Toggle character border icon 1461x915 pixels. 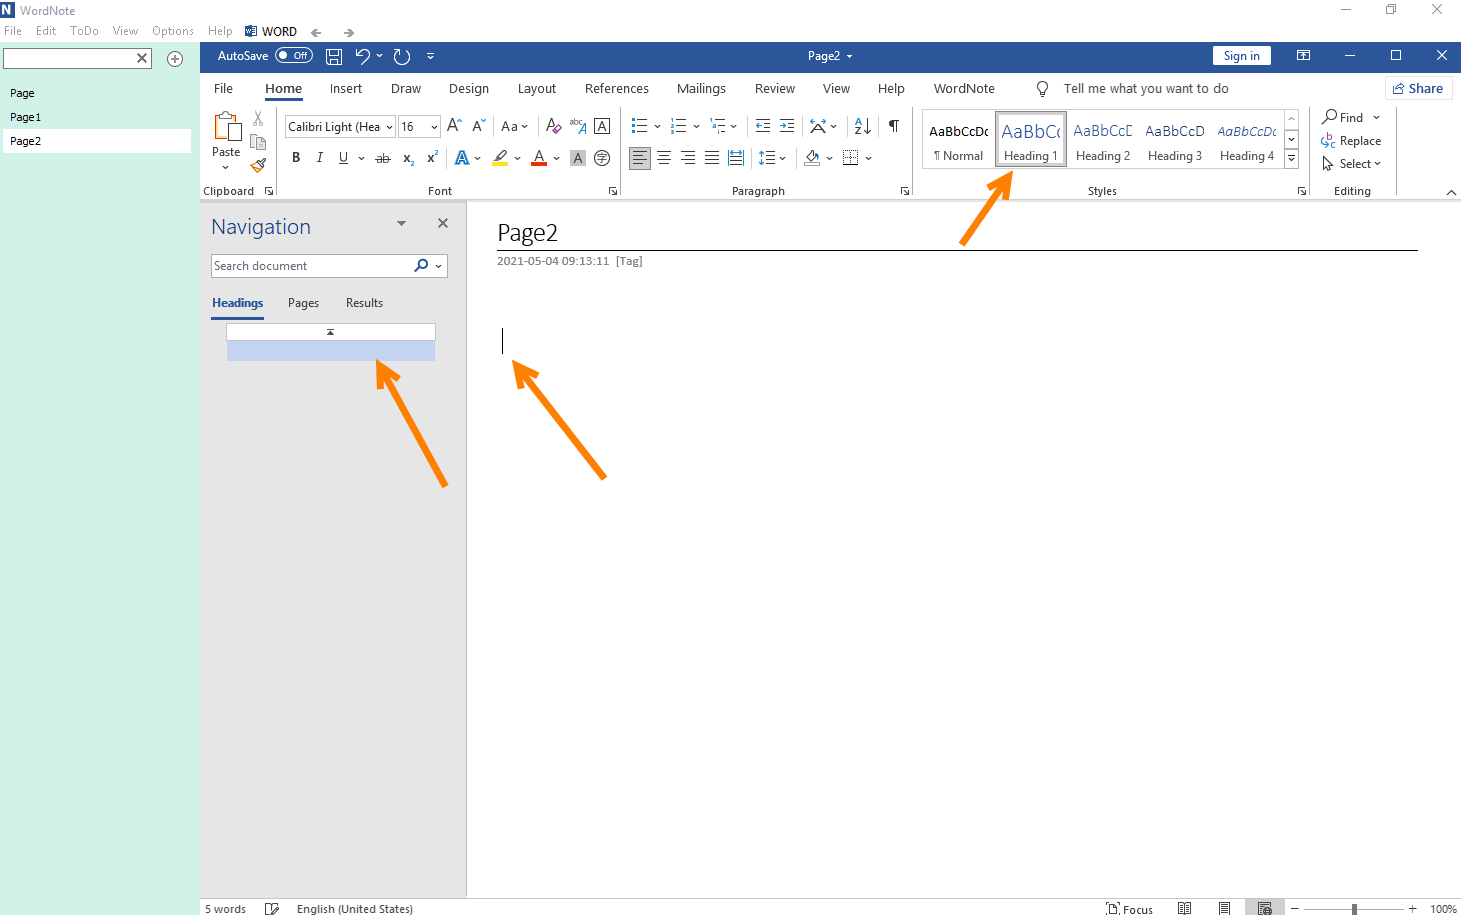click(x=602, y=126)
